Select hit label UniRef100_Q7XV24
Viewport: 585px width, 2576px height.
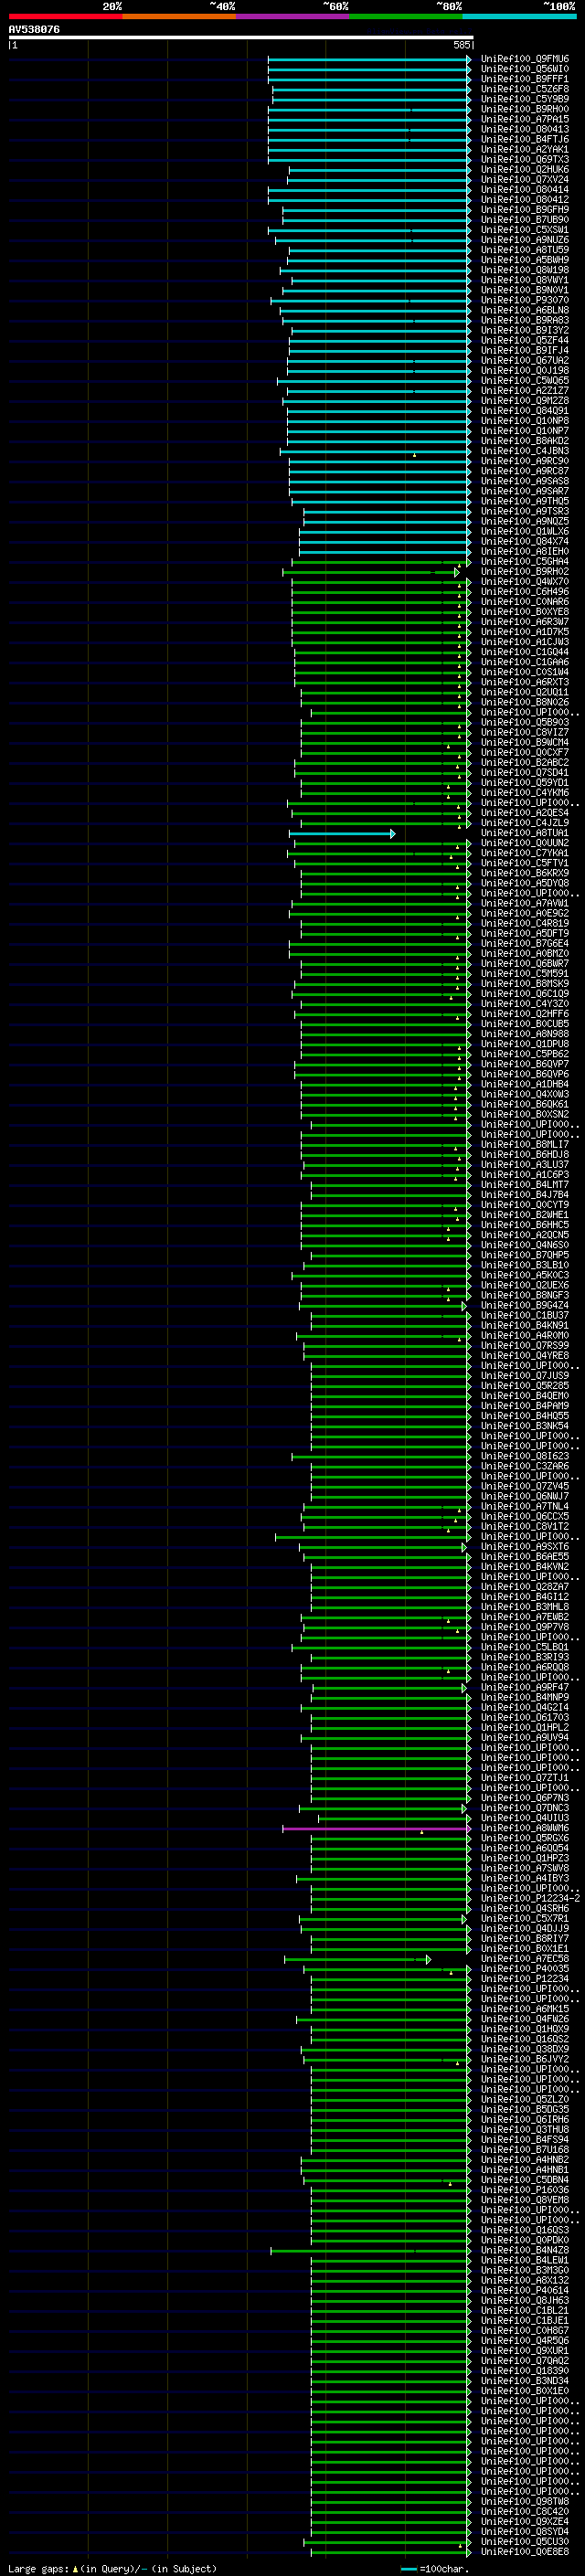point(524,179)
